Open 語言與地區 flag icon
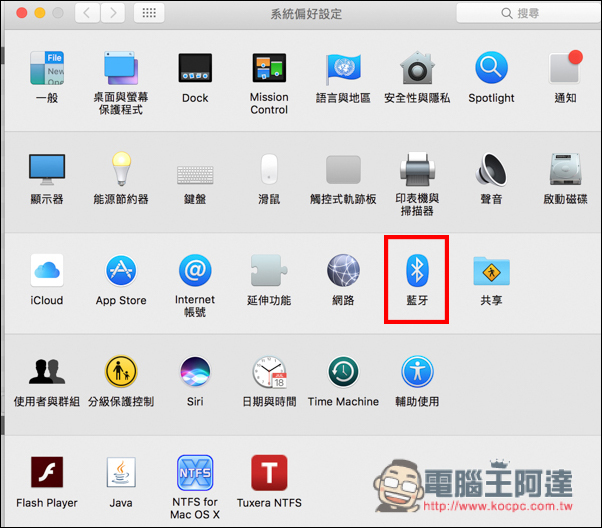602x528 pixels. tap(343, 68)
